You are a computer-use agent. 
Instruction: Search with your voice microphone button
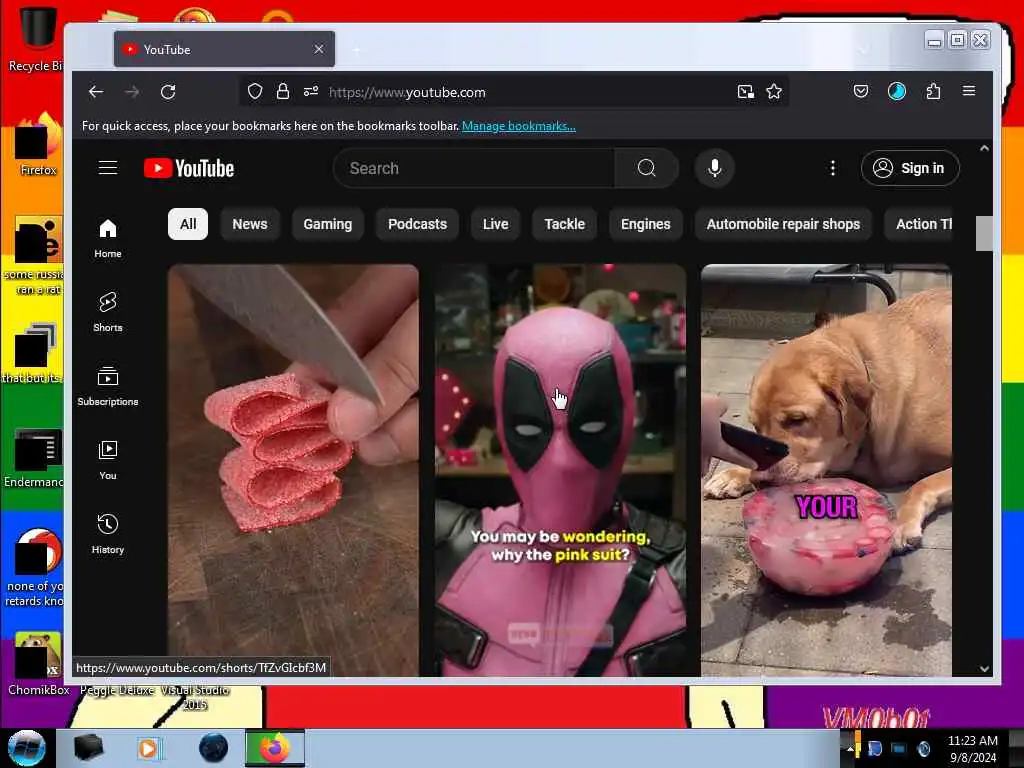point(715,168)
